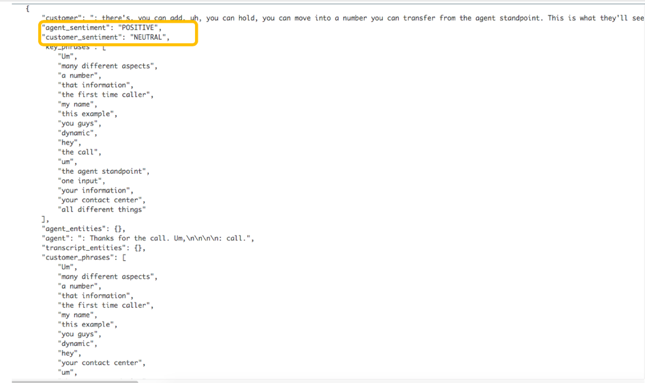Click "a number" in the customer_phrases list

point(79,286)
